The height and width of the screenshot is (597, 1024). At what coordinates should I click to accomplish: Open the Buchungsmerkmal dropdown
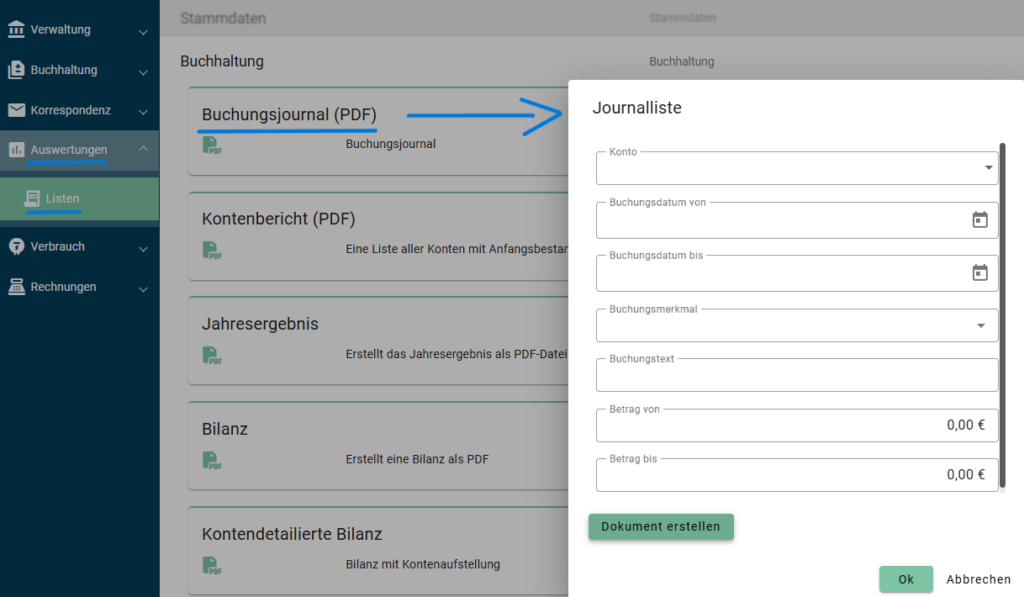click(796, 325)
